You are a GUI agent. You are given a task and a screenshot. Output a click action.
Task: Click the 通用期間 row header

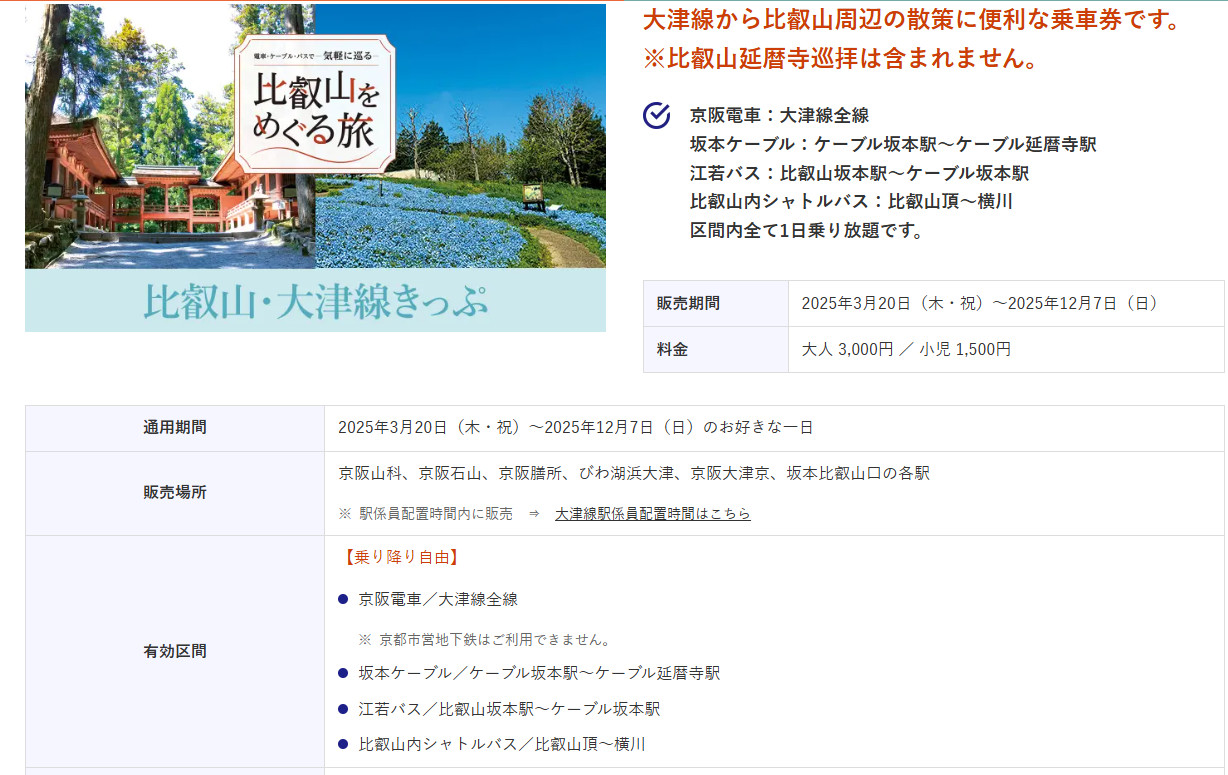[175, 427]
